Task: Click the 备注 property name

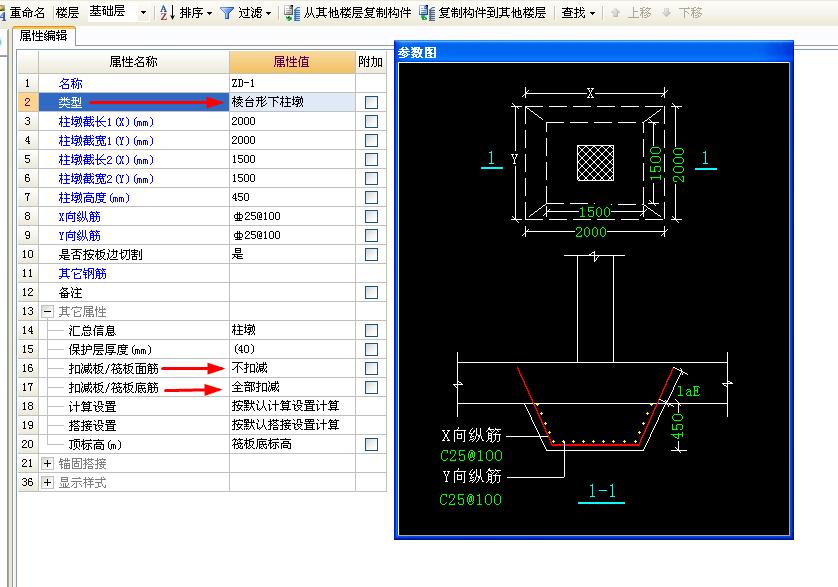Action: coord(70,292)
